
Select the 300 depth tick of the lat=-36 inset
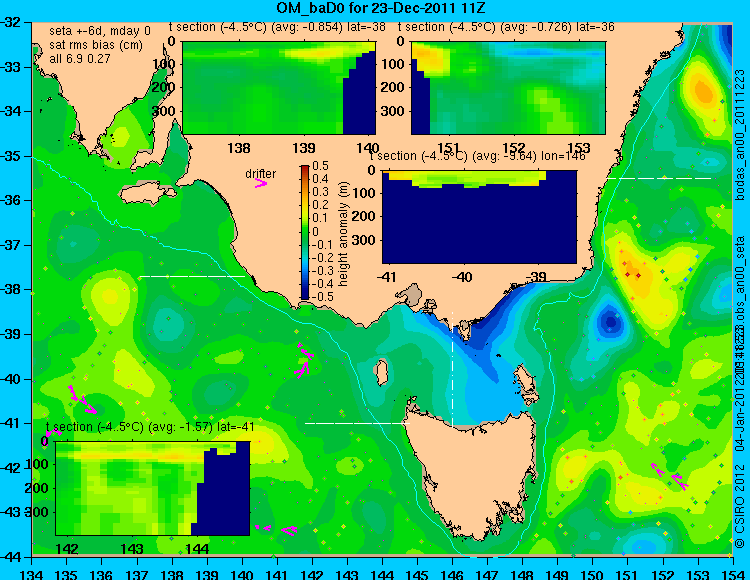(x=394, y=111)
